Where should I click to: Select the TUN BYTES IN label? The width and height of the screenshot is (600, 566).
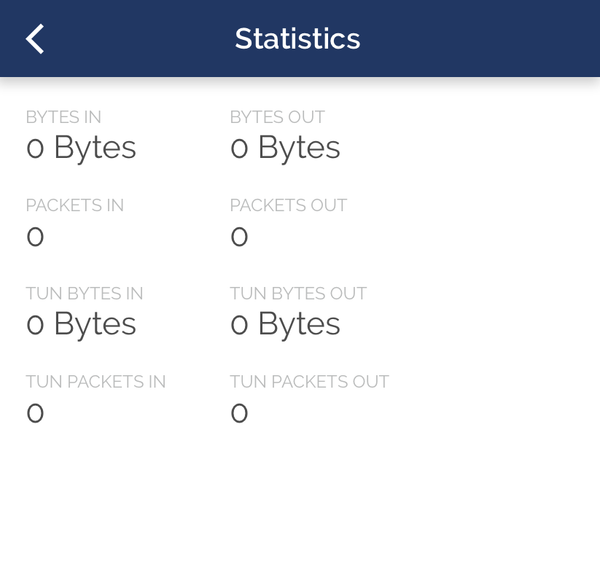[x=85, y=294]
